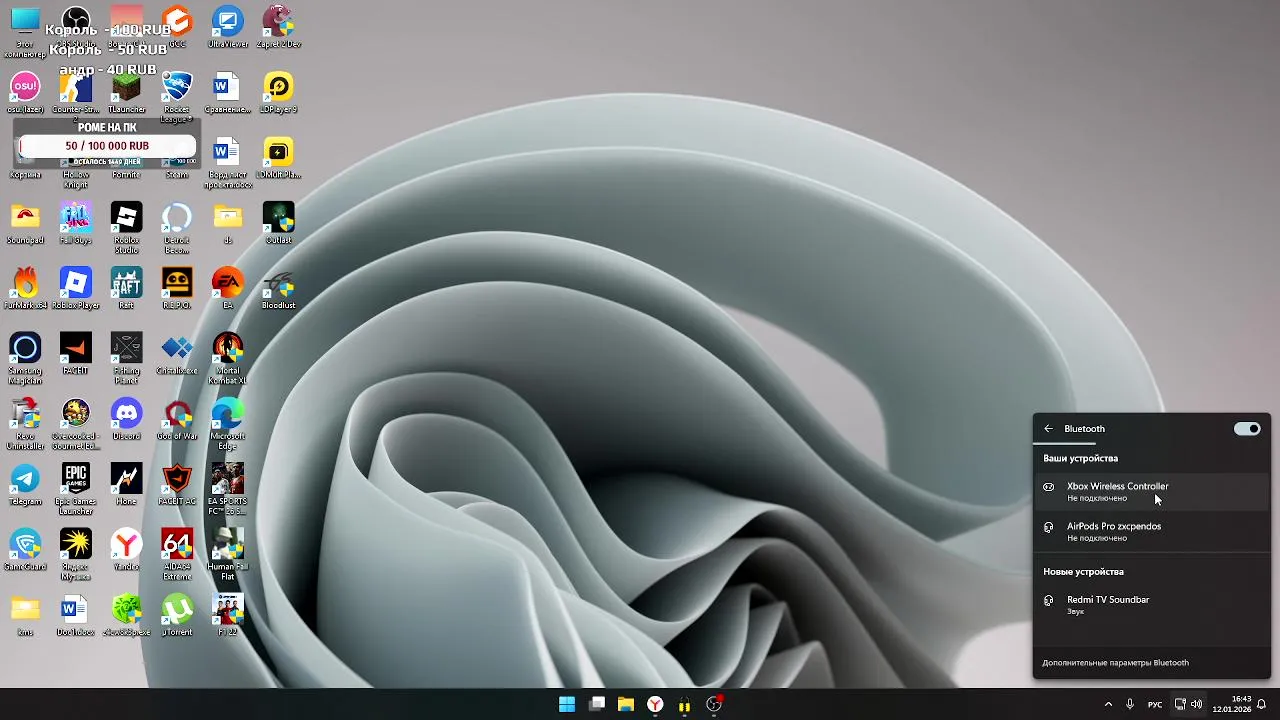Click the headphones icon next to AirPods Pro

[1048, 527]
